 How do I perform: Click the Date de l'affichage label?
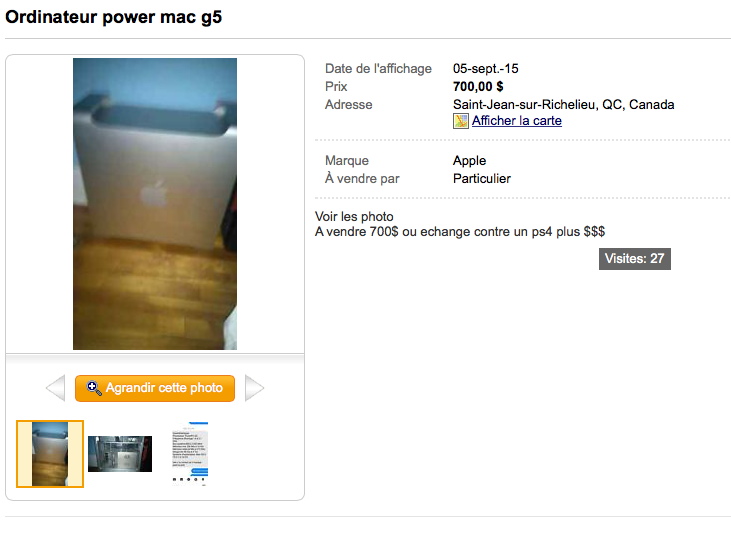pos(378,69)
